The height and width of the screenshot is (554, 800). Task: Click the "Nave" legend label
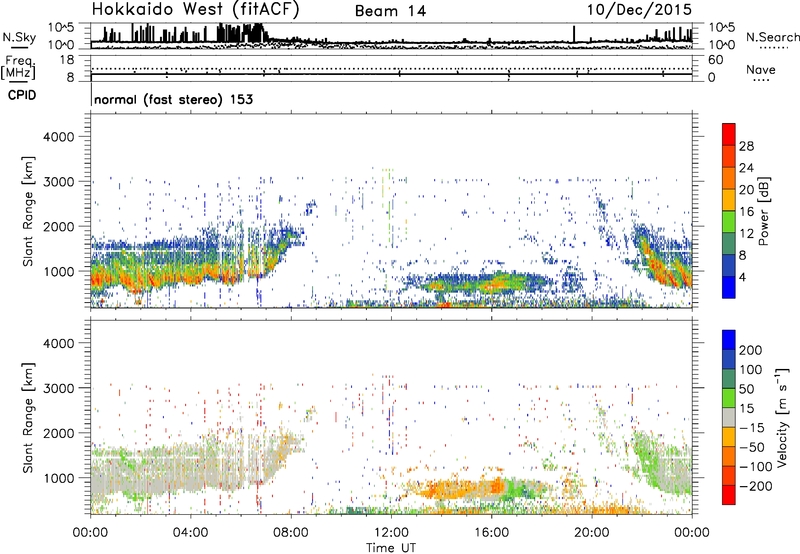(x=761, y=69)
